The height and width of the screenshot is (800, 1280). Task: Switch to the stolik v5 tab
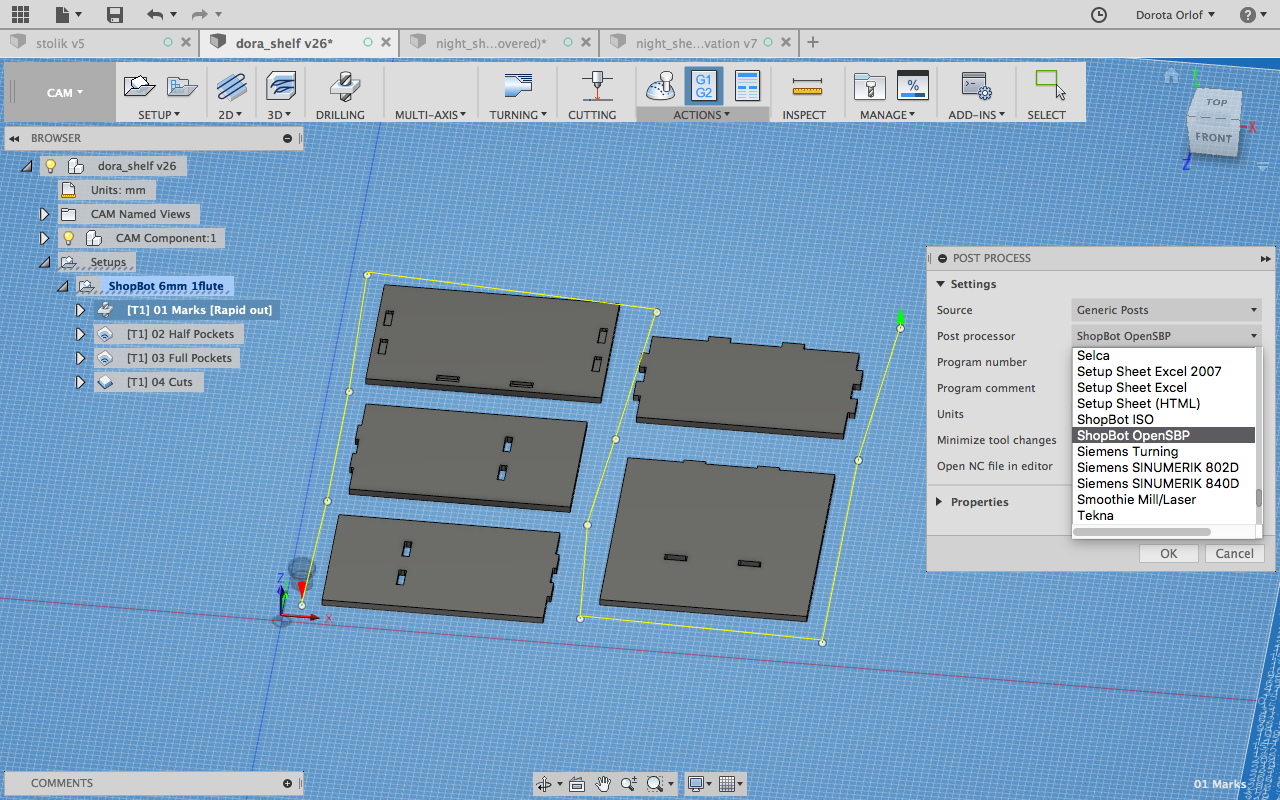60,43
